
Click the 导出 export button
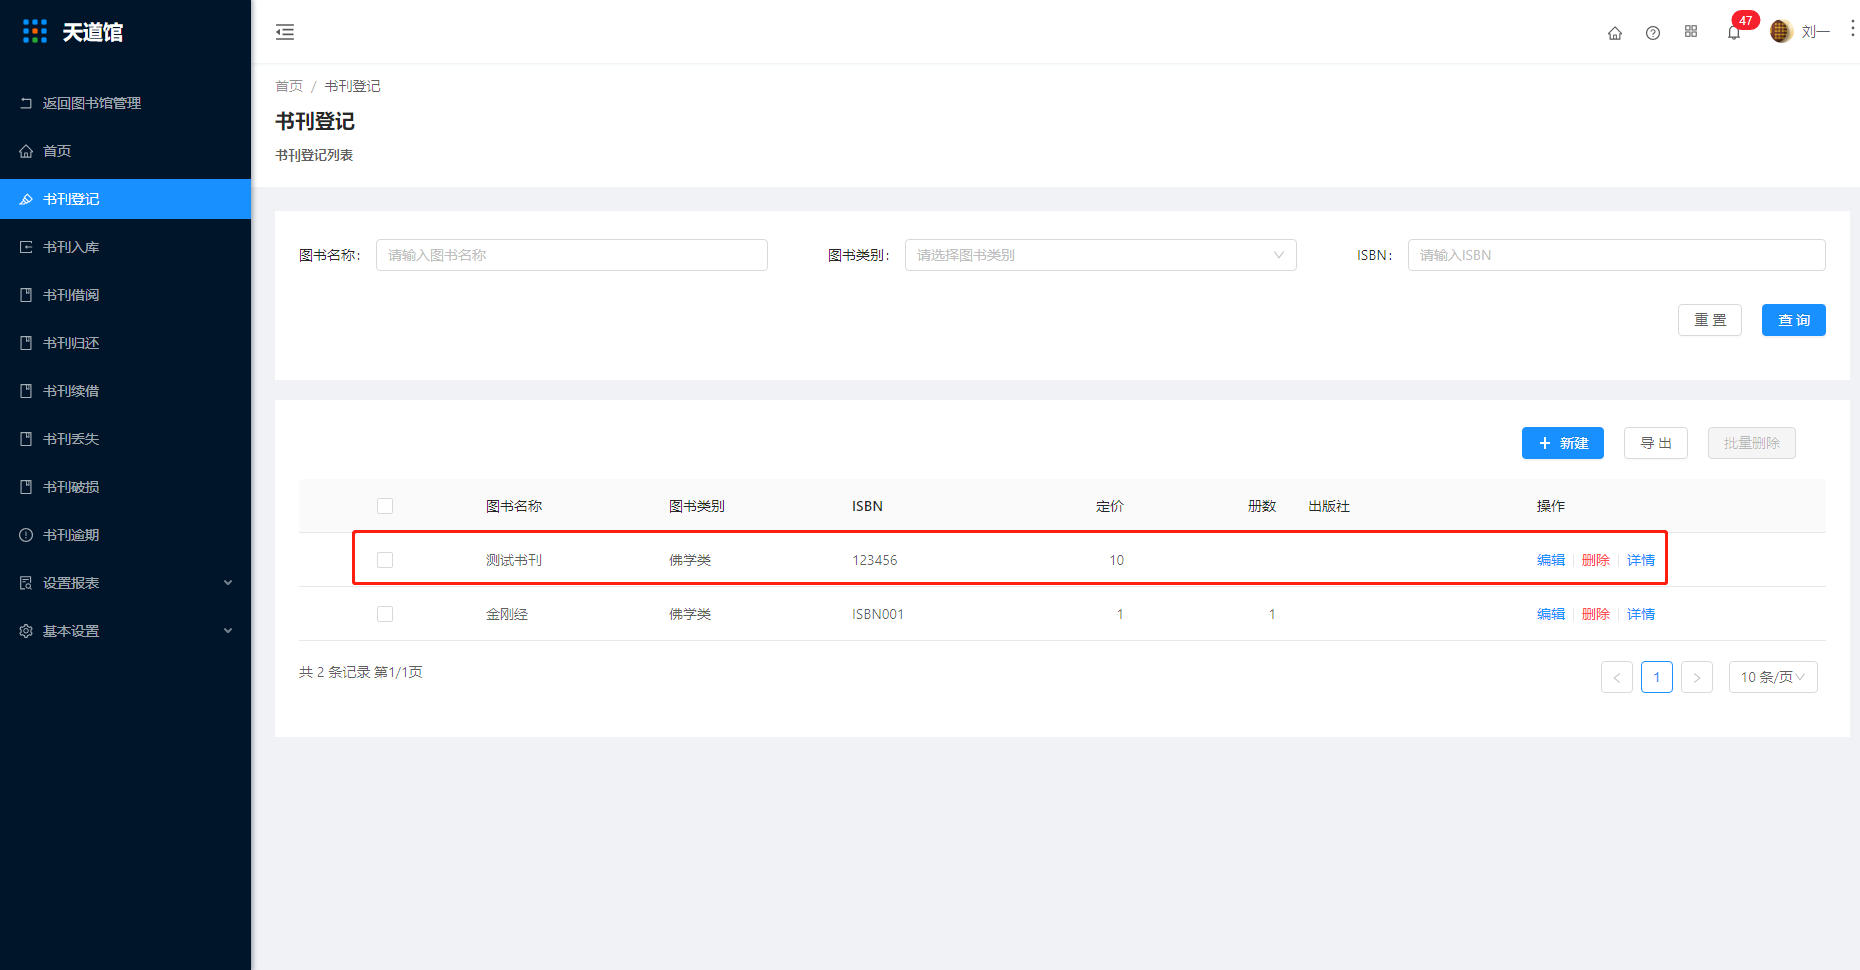coord(1656,443)
